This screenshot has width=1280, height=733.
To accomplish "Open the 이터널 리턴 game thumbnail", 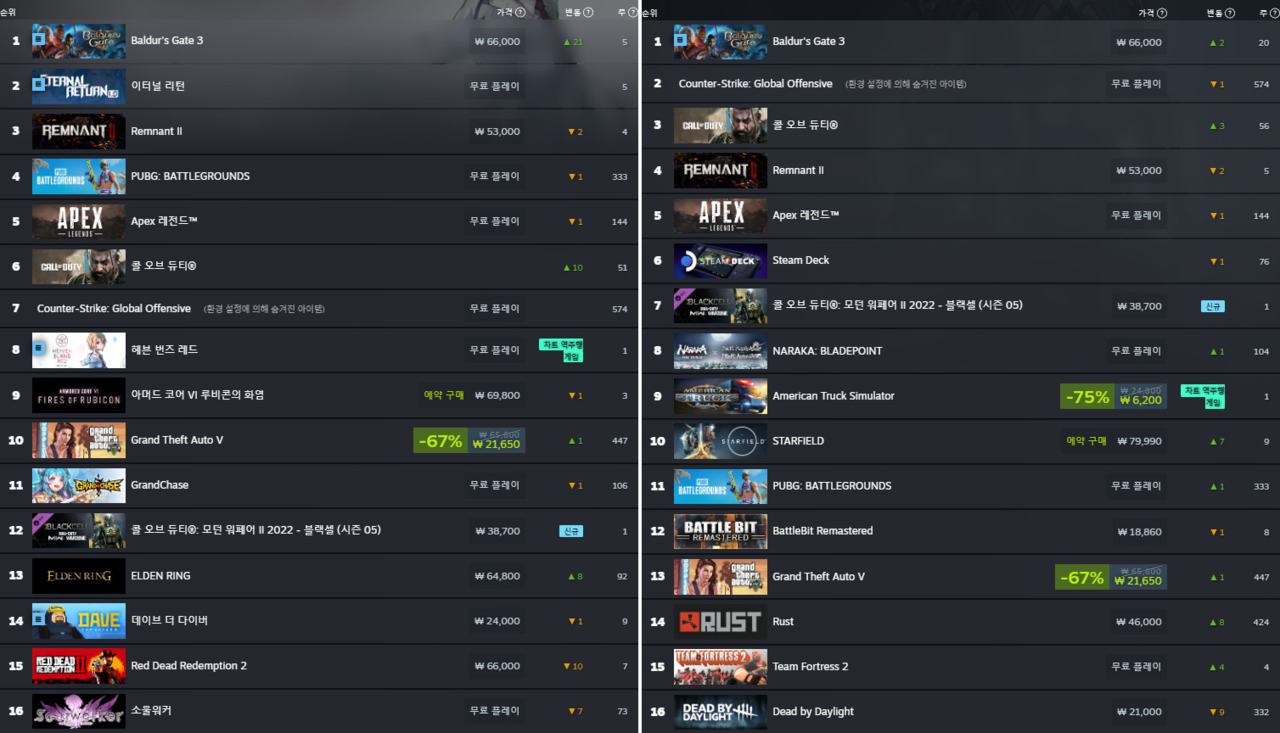I will (x=78, y=87).
